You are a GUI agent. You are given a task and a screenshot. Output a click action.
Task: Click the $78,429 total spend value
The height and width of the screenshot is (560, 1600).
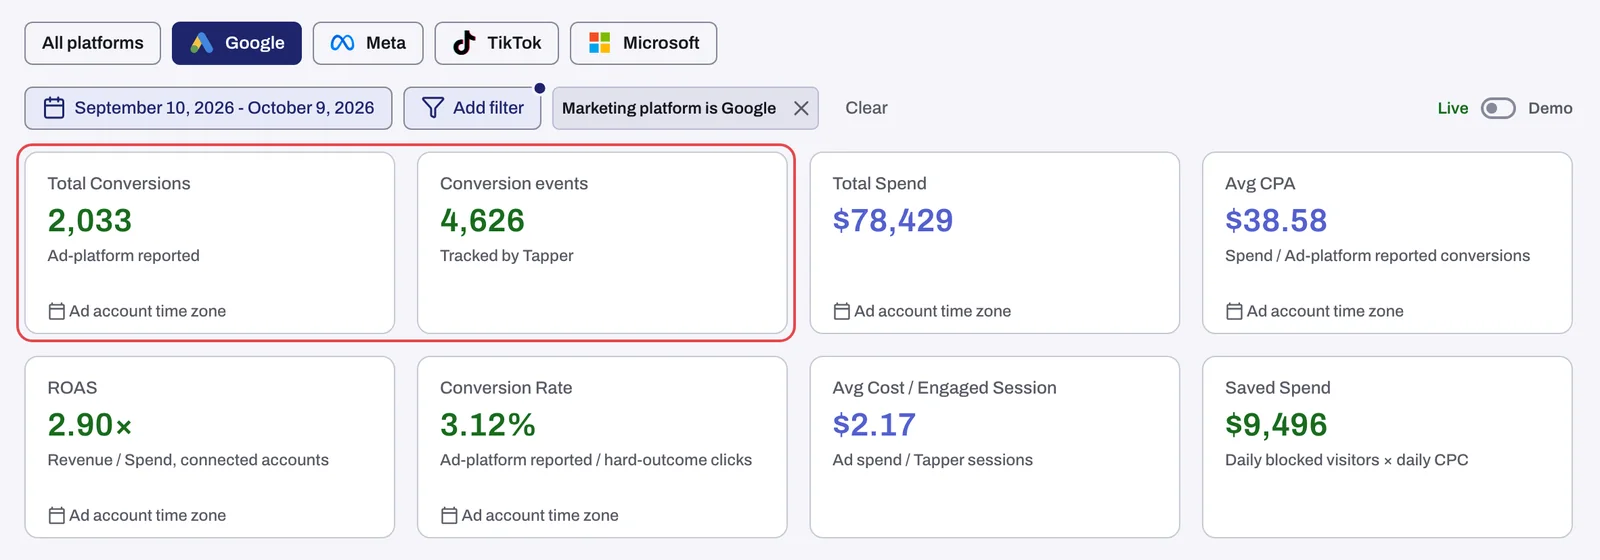click(x=893, y=220)
